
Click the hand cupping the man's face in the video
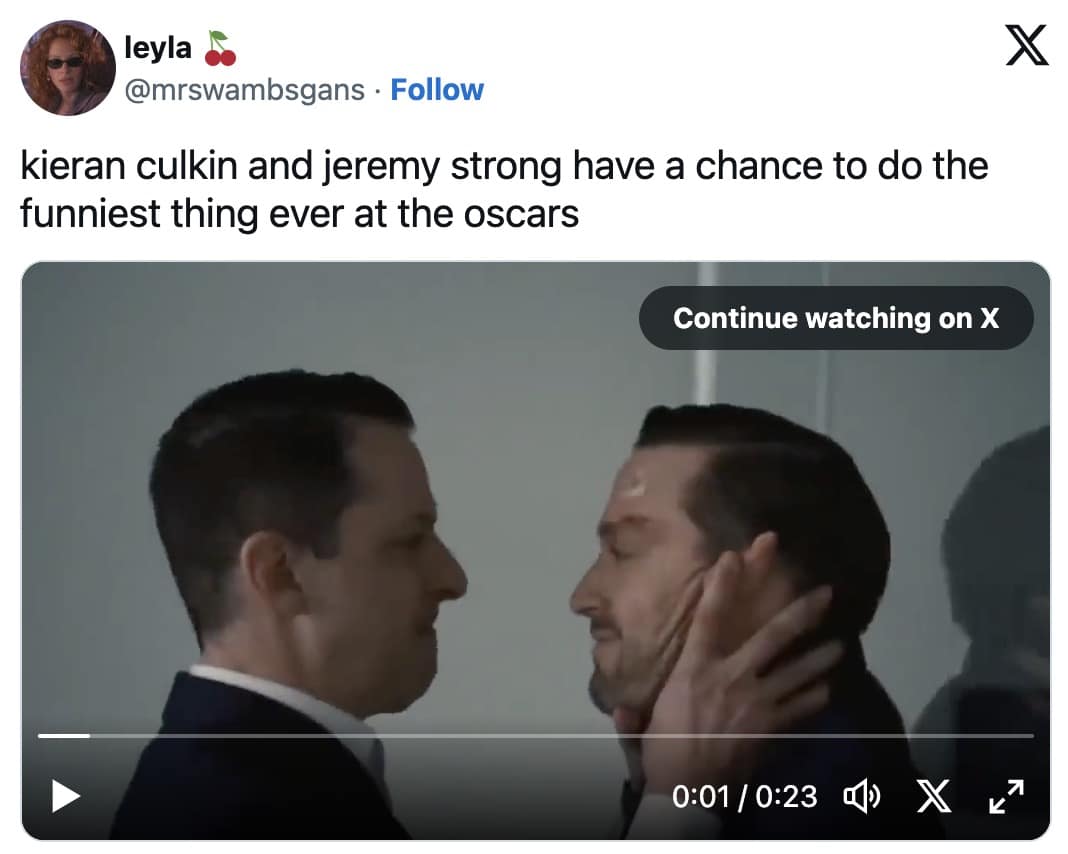(740, 650)
